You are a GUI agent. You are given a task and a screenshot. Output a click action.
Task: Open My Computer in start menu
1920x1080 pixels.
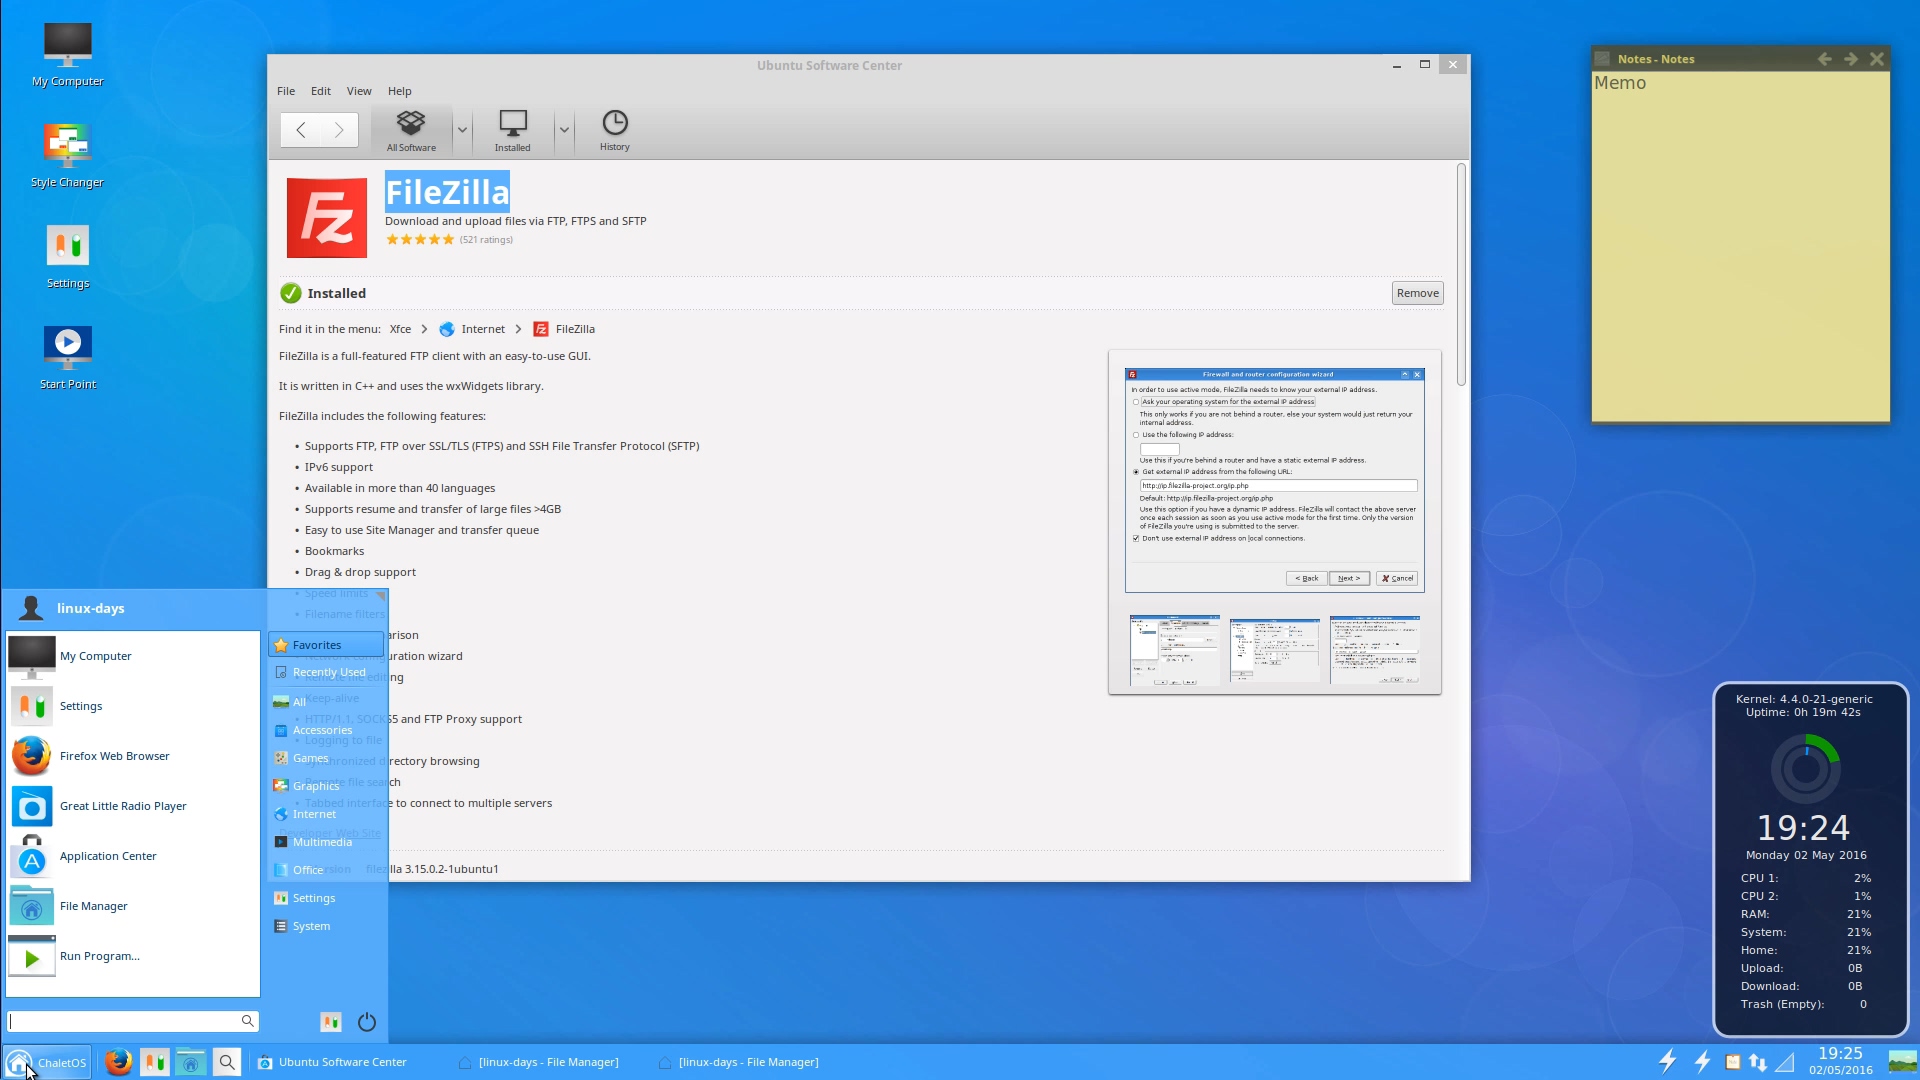coord(133,656)
